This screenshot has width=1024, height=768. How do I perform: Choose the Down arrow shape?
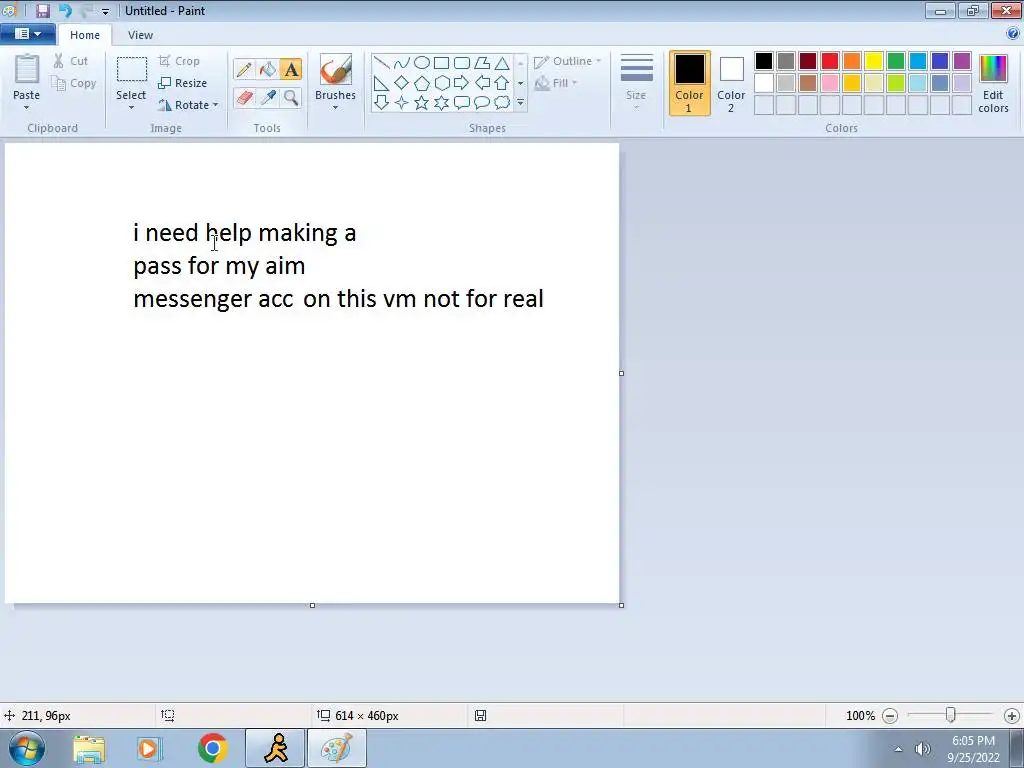click(x=381, y=103)
